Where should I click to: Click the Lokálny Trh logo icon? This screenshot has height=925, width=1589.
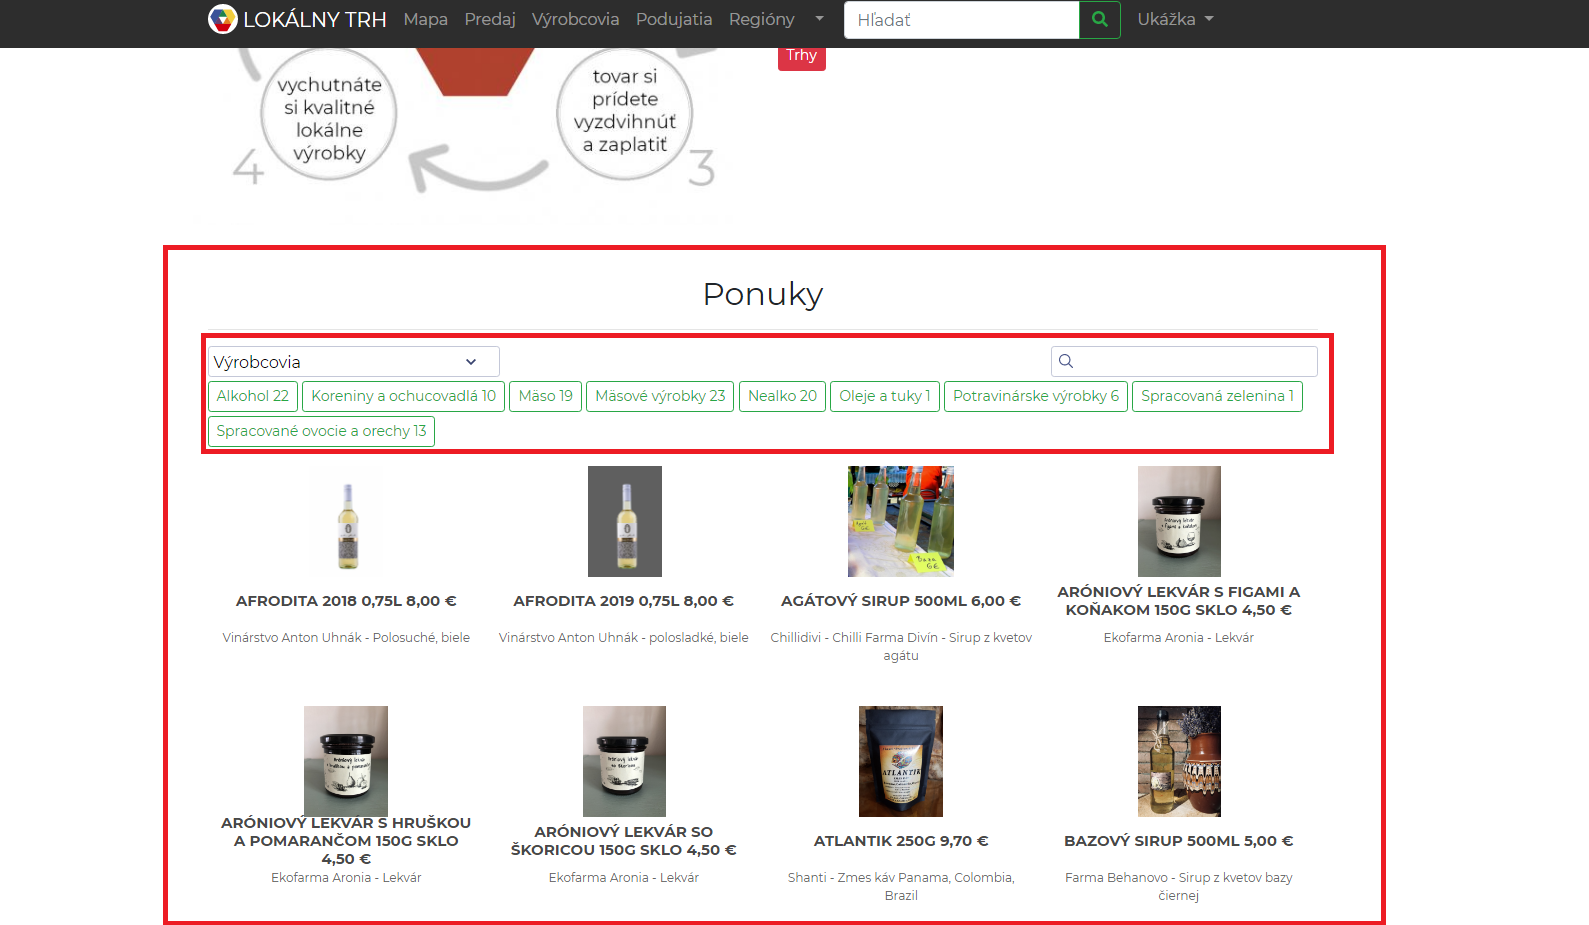[x=222, y=19]
